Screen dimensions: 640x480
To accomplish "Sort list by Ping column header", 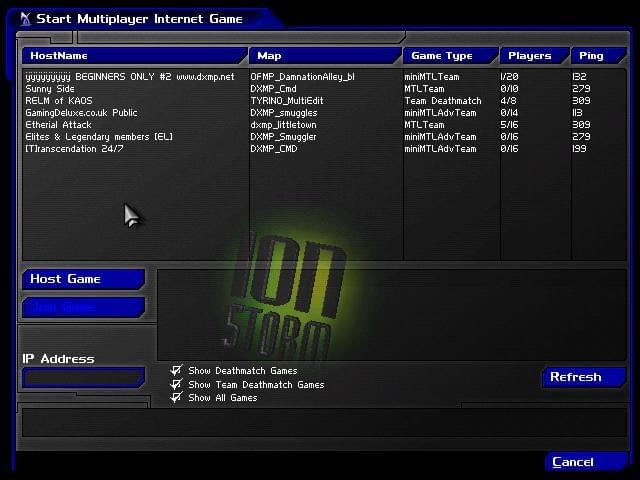I will [598, 56].
